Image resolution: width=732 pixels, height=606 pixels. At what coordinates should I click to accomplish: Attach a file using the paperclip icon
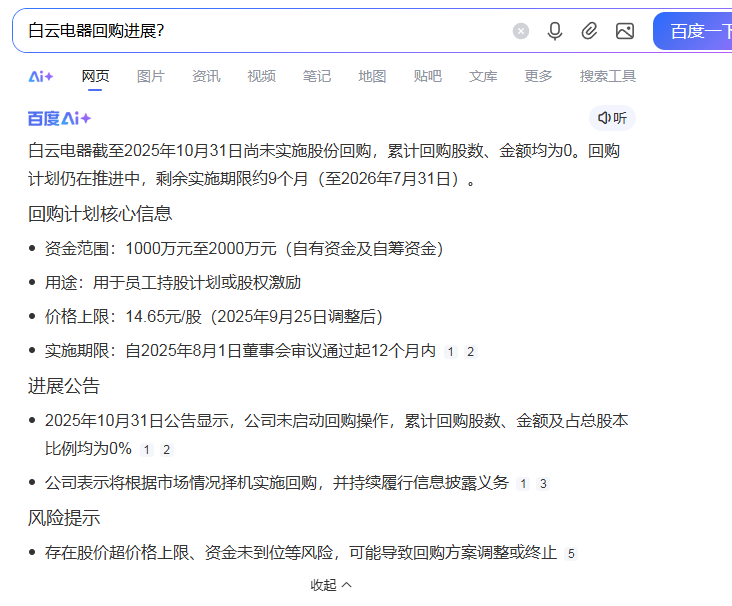[x=589, y=31]
